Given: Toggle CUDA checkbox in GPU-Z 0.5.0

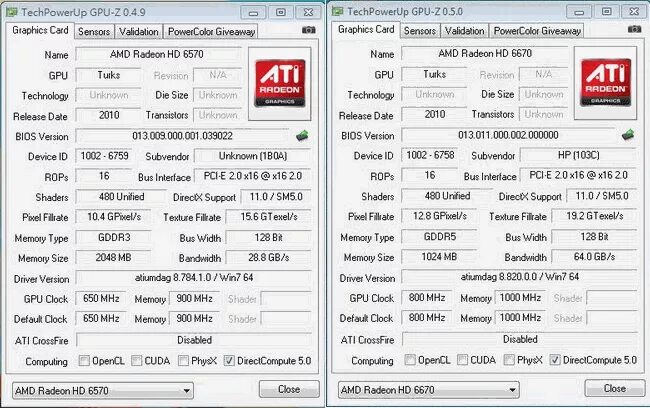Looking at the screenshot, I should pos(462,359).
